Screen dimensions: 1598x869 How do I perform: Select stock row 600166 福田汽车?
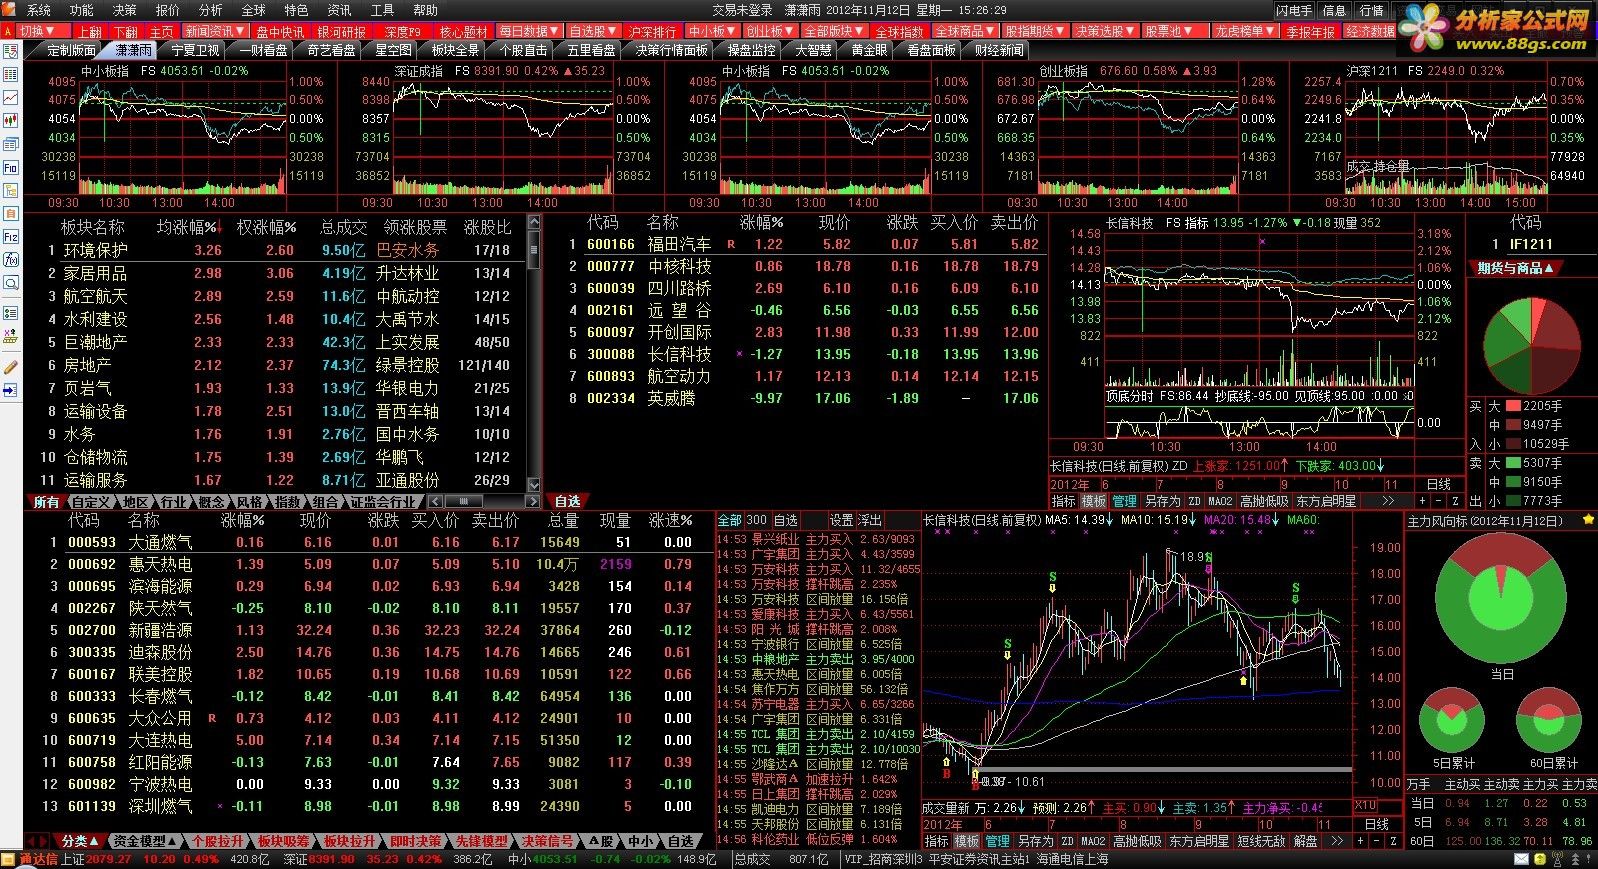[x=805, y=244]
